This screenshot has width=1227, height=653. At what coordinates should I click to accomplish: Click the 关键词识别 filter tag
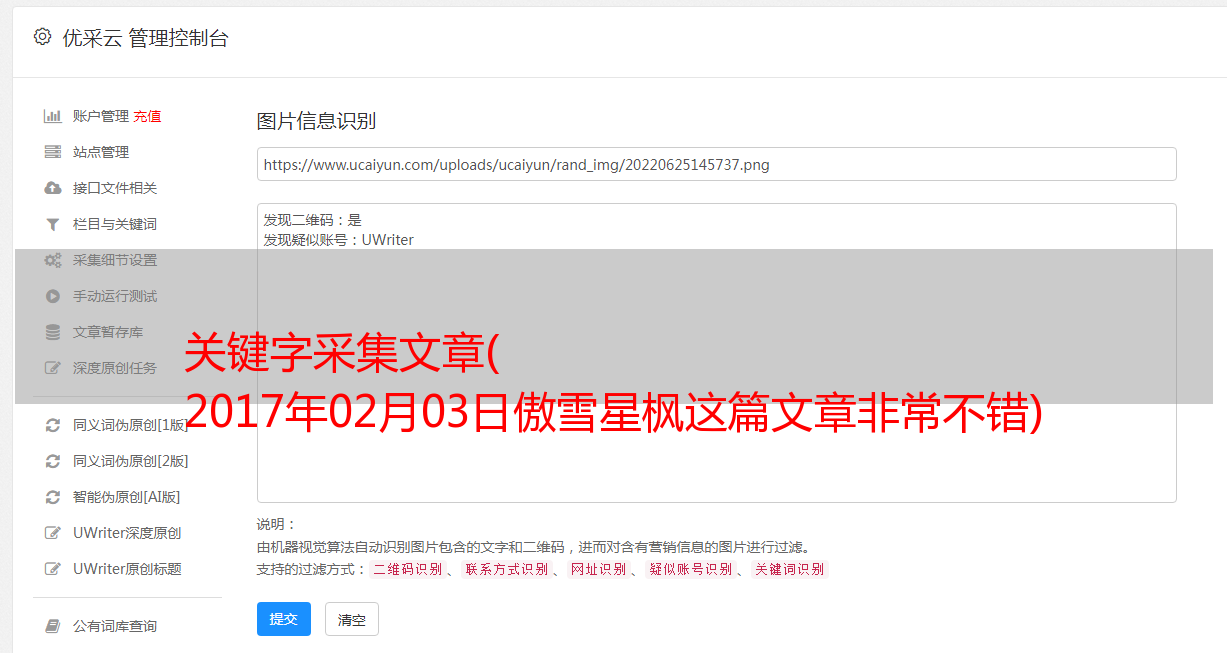pyautogui.click(x=789, y=569)
